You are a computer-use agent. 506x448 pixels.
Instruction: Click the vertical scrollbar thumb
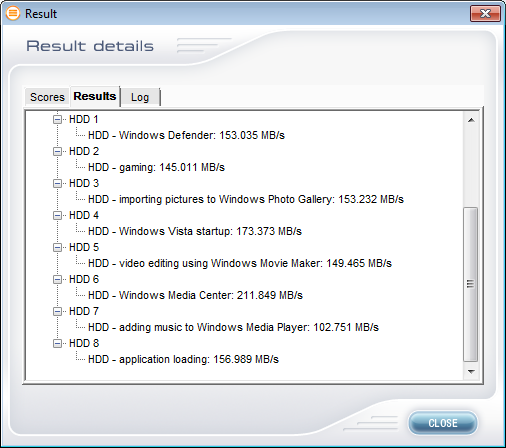click(x=471, y=284)
